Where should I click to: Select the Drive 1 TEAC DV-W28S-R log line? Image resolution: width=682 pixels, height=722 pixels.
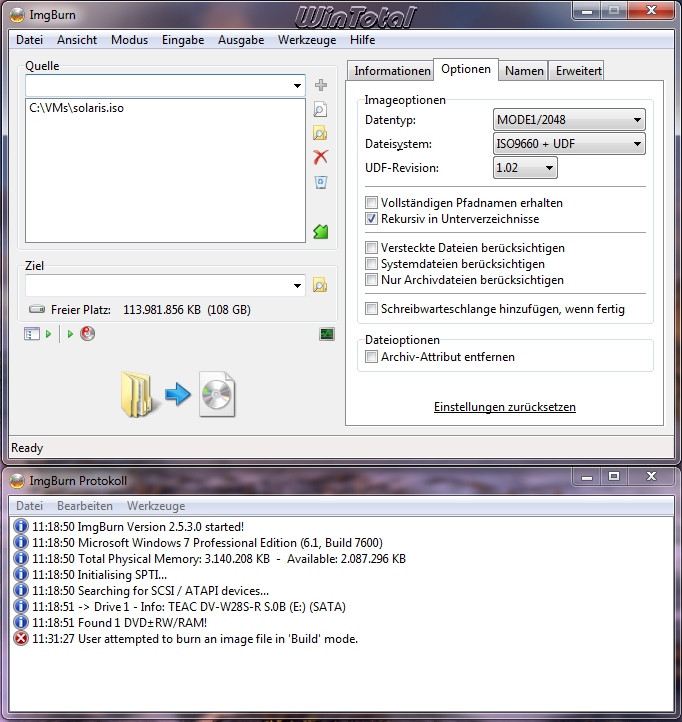tap(189, 607)
